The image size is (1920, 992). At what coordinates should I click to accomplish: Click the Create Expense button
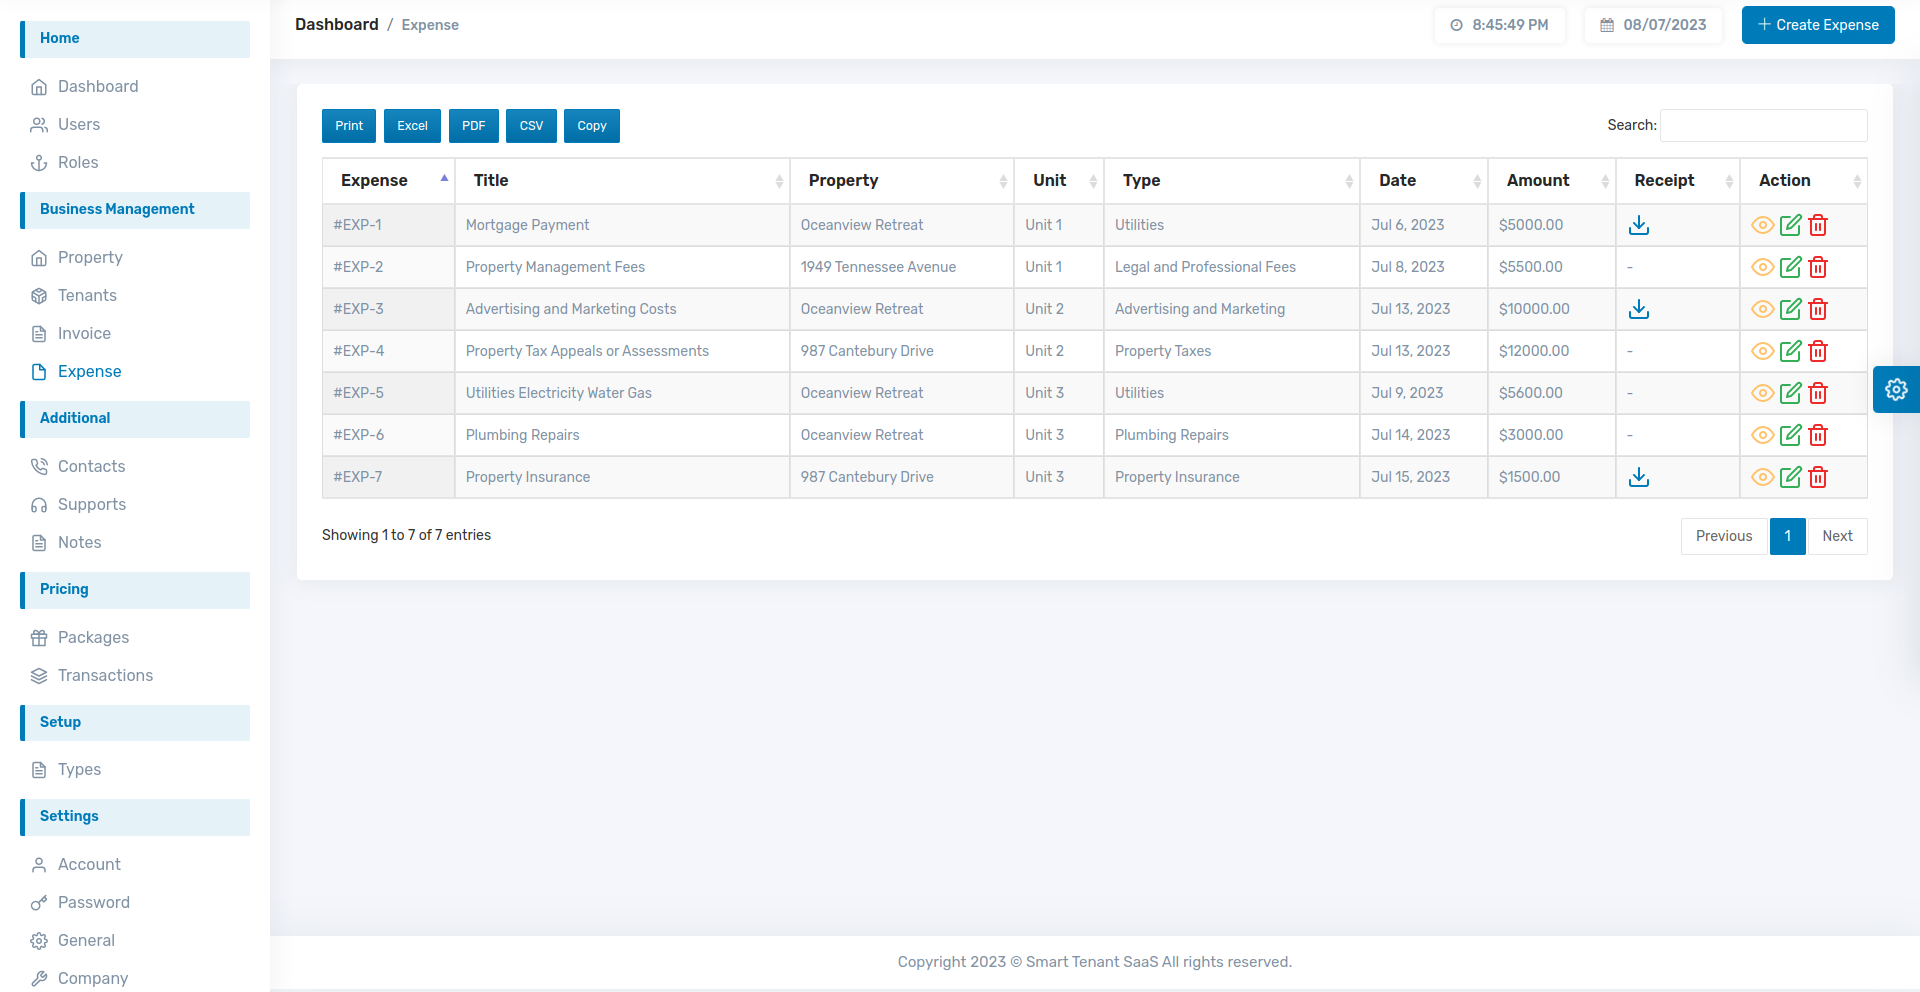(1817, 25)
